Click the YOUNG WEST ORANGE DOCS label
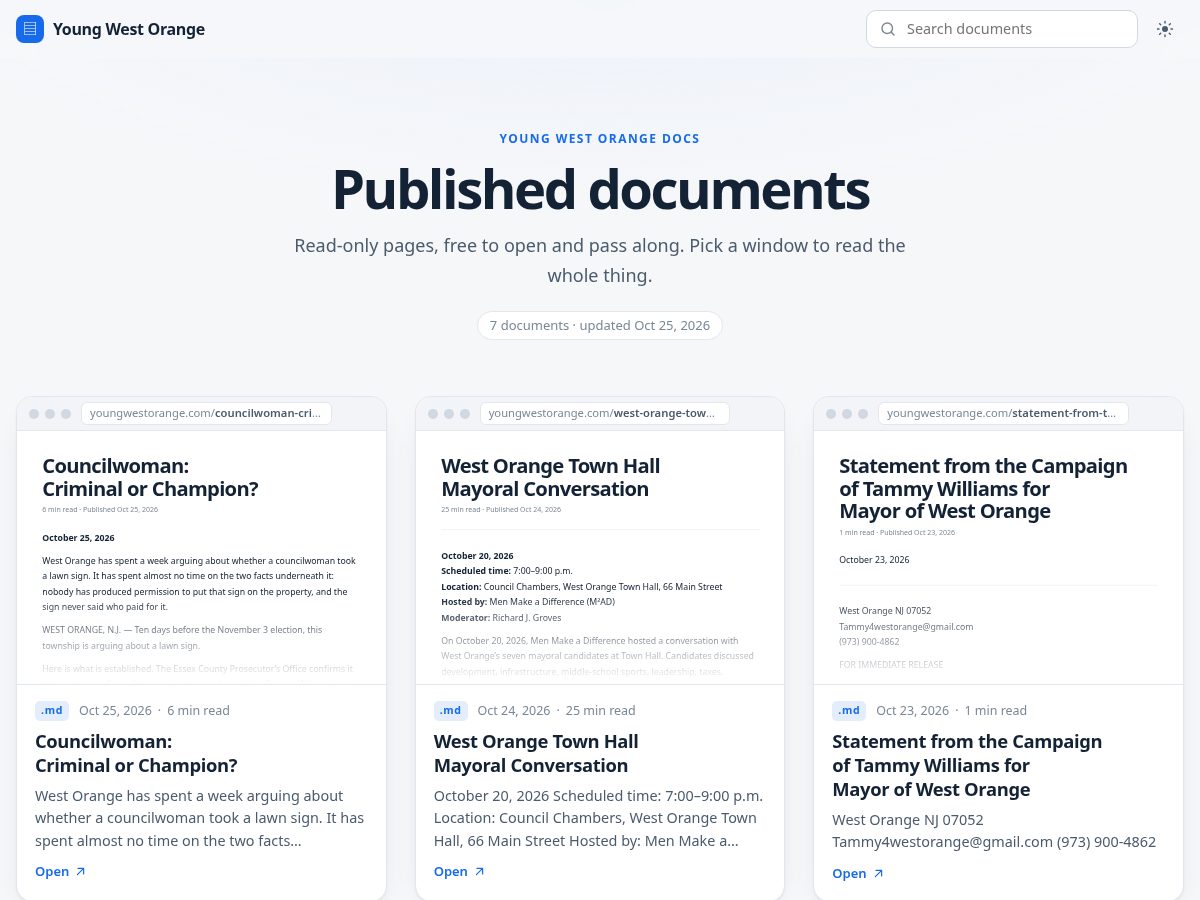The image size is (1200, 900). pos(600,138)
